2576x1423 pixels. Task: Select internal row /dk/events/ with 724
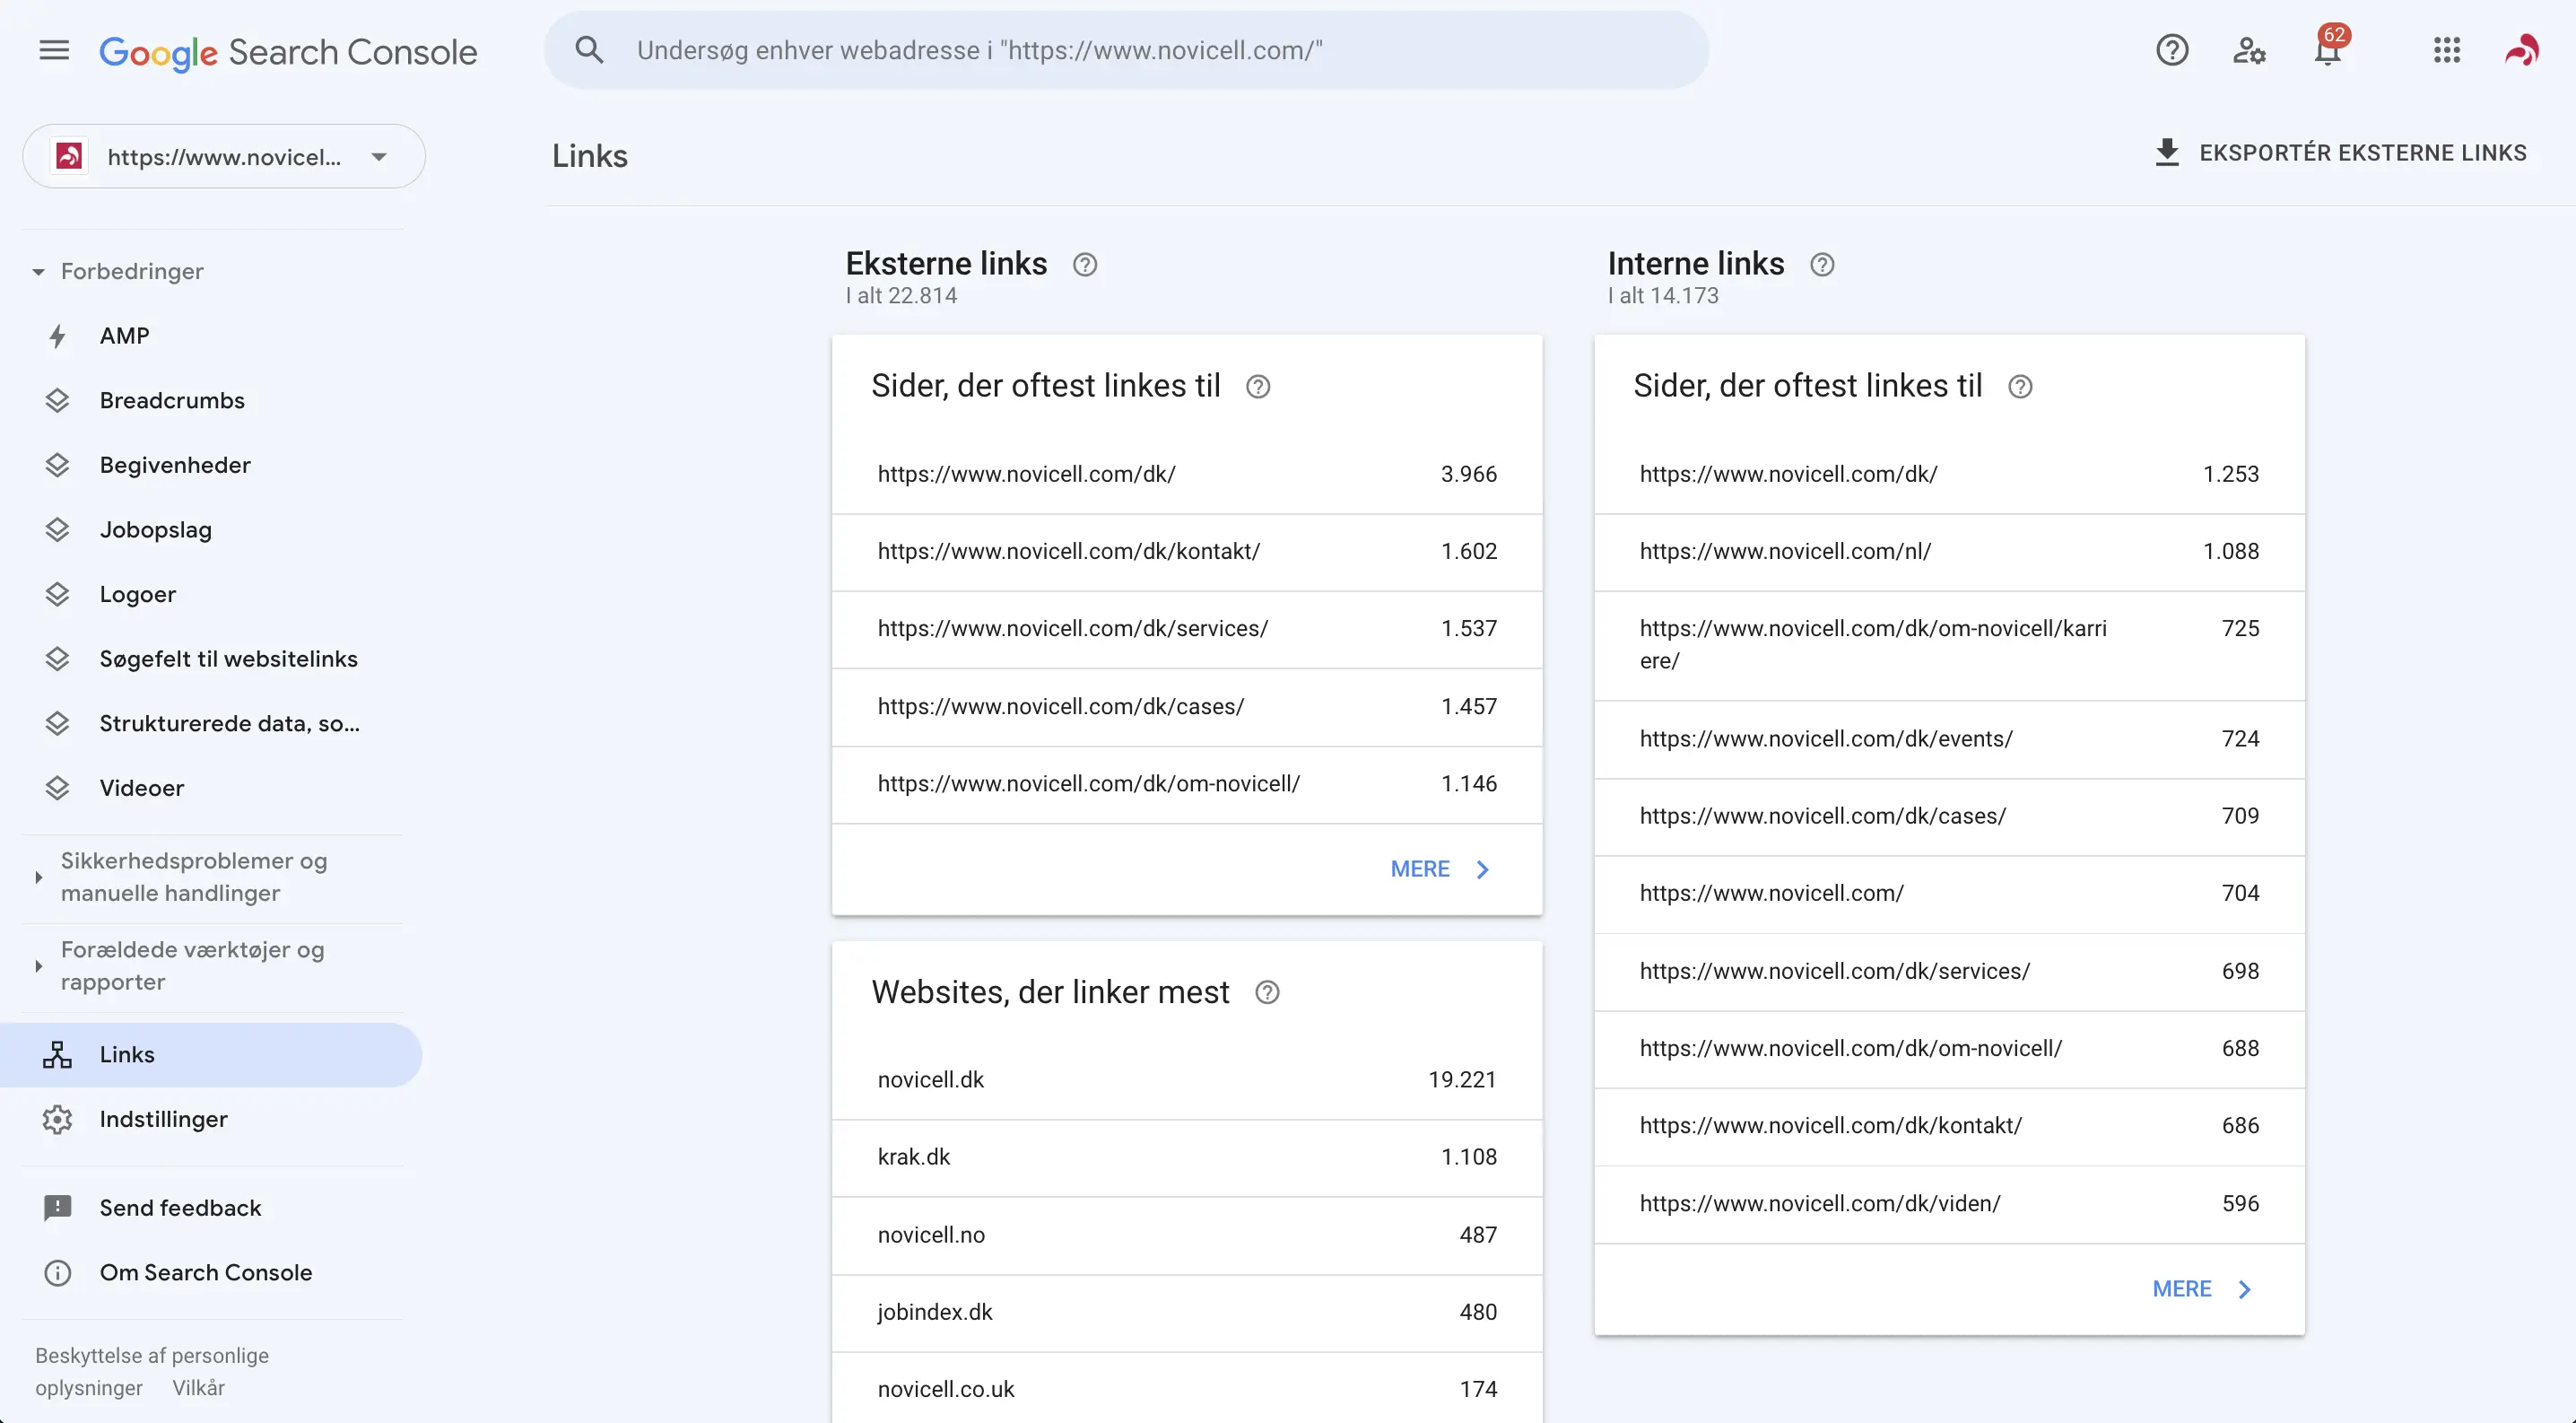pos(1949,739)
